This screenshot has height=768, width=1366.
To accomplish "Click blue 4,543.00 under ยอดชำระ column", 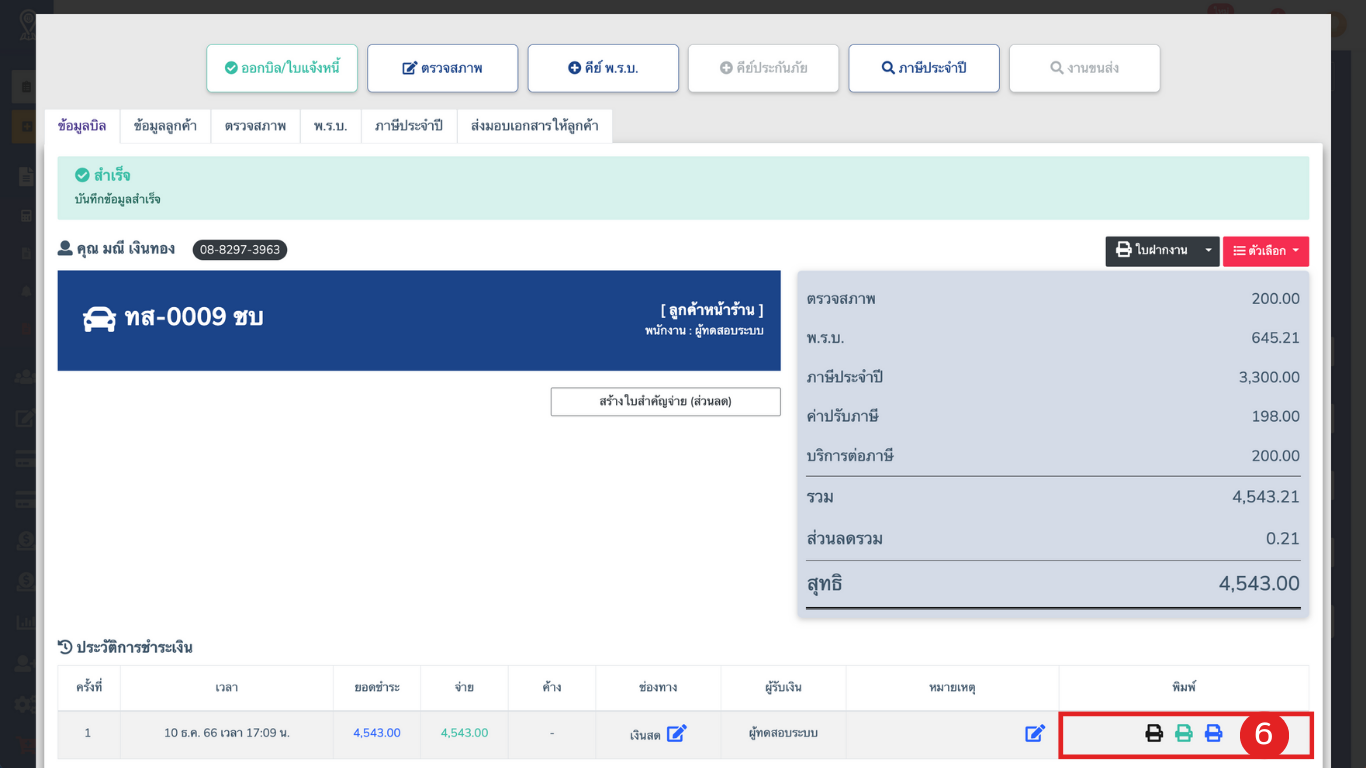I will click(377, 733).
